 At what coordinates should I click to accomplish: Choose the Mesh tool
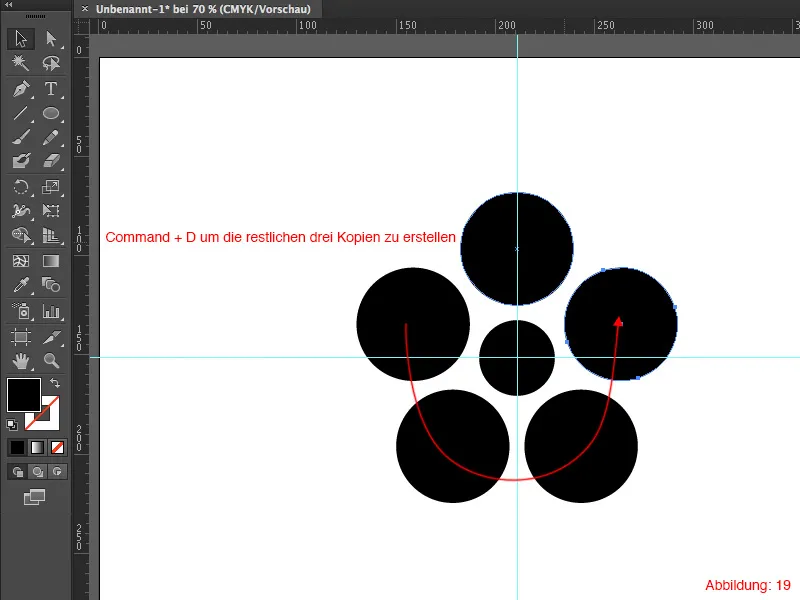point(21,261)
